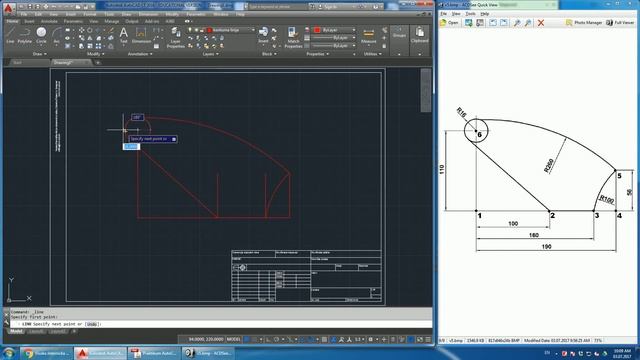Image resolution: width=640 pixels, height=360 pixels.
Task: Open the layer name dropdown list
Action: coord(253,30)
